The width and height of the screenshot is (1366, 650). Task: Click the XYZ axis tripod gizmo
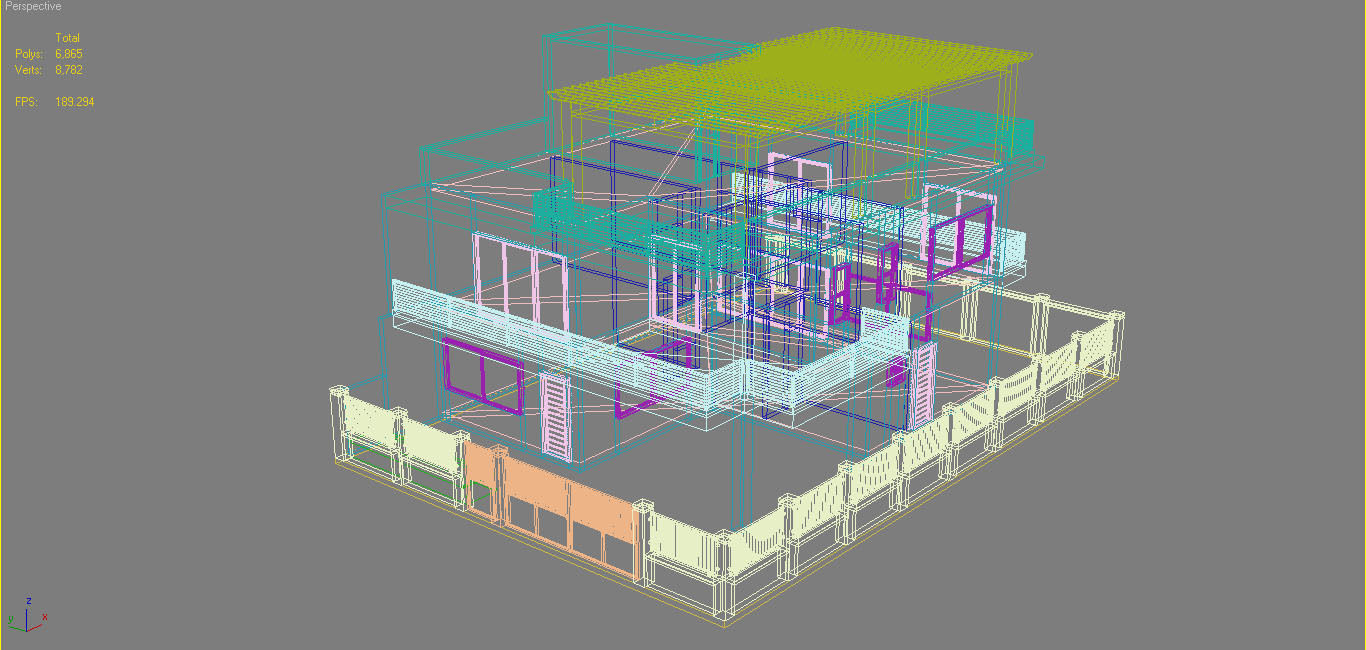27,615
